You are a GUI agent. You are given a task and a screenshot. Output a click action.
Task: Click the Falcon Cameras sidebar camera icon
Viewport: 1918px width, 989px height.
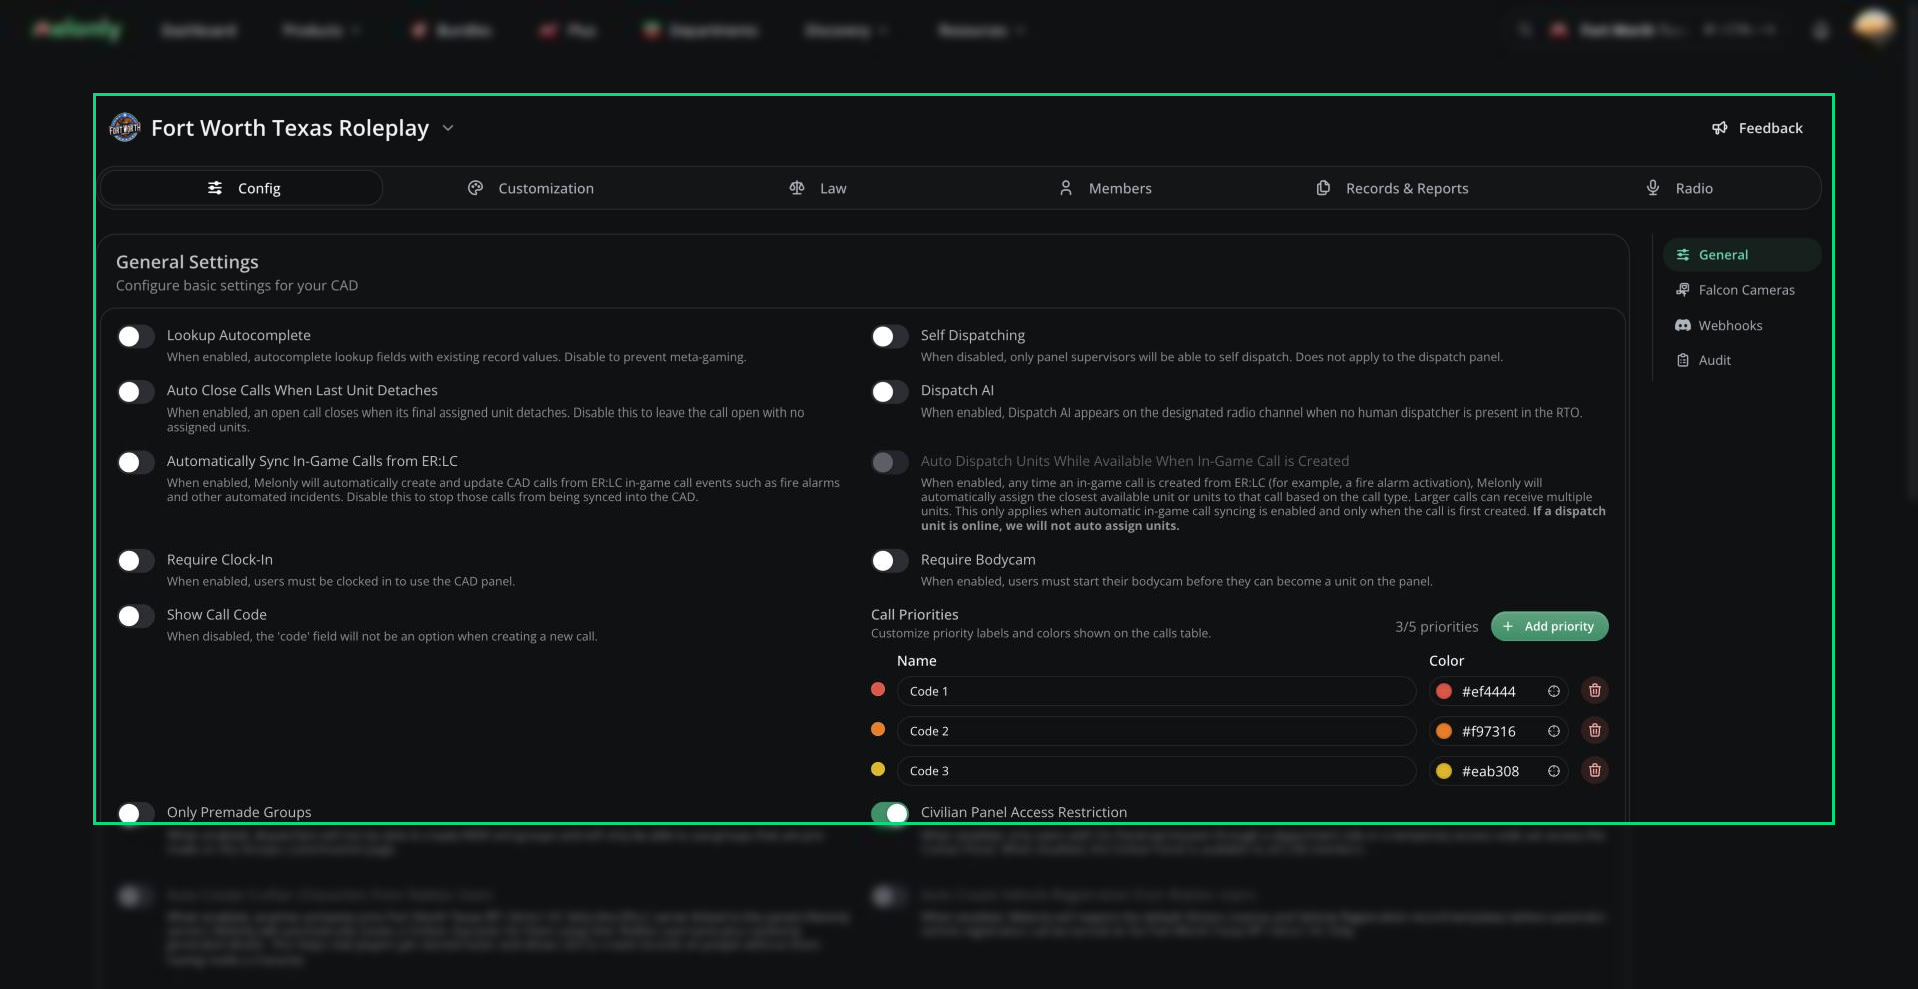[x=1683, y=290]
